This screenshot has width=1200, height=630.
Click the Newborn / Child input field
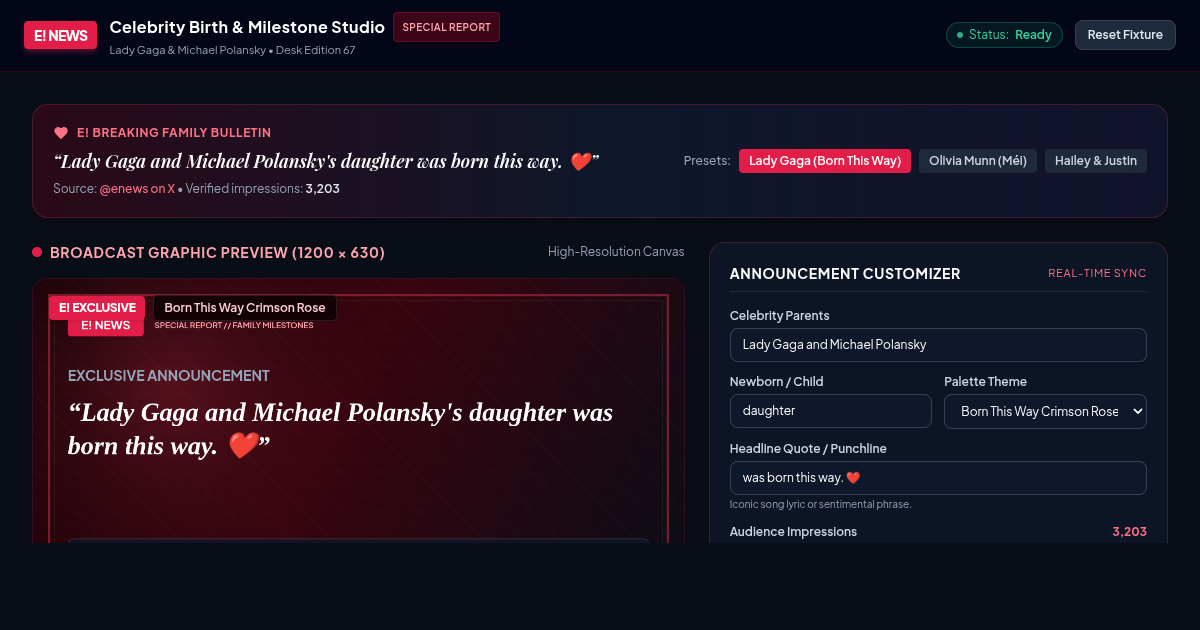tap(831, 411)
